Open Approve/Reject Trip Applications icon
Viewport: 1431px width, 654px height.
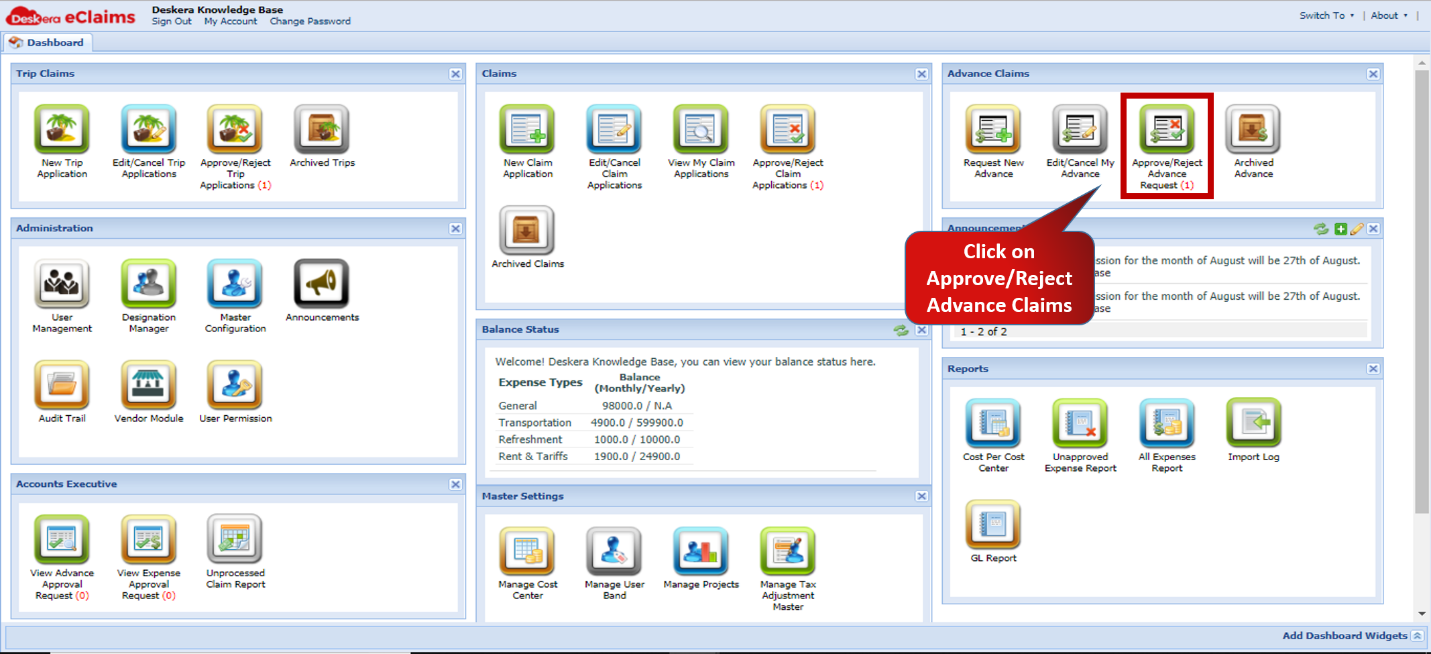click(235, 130)
